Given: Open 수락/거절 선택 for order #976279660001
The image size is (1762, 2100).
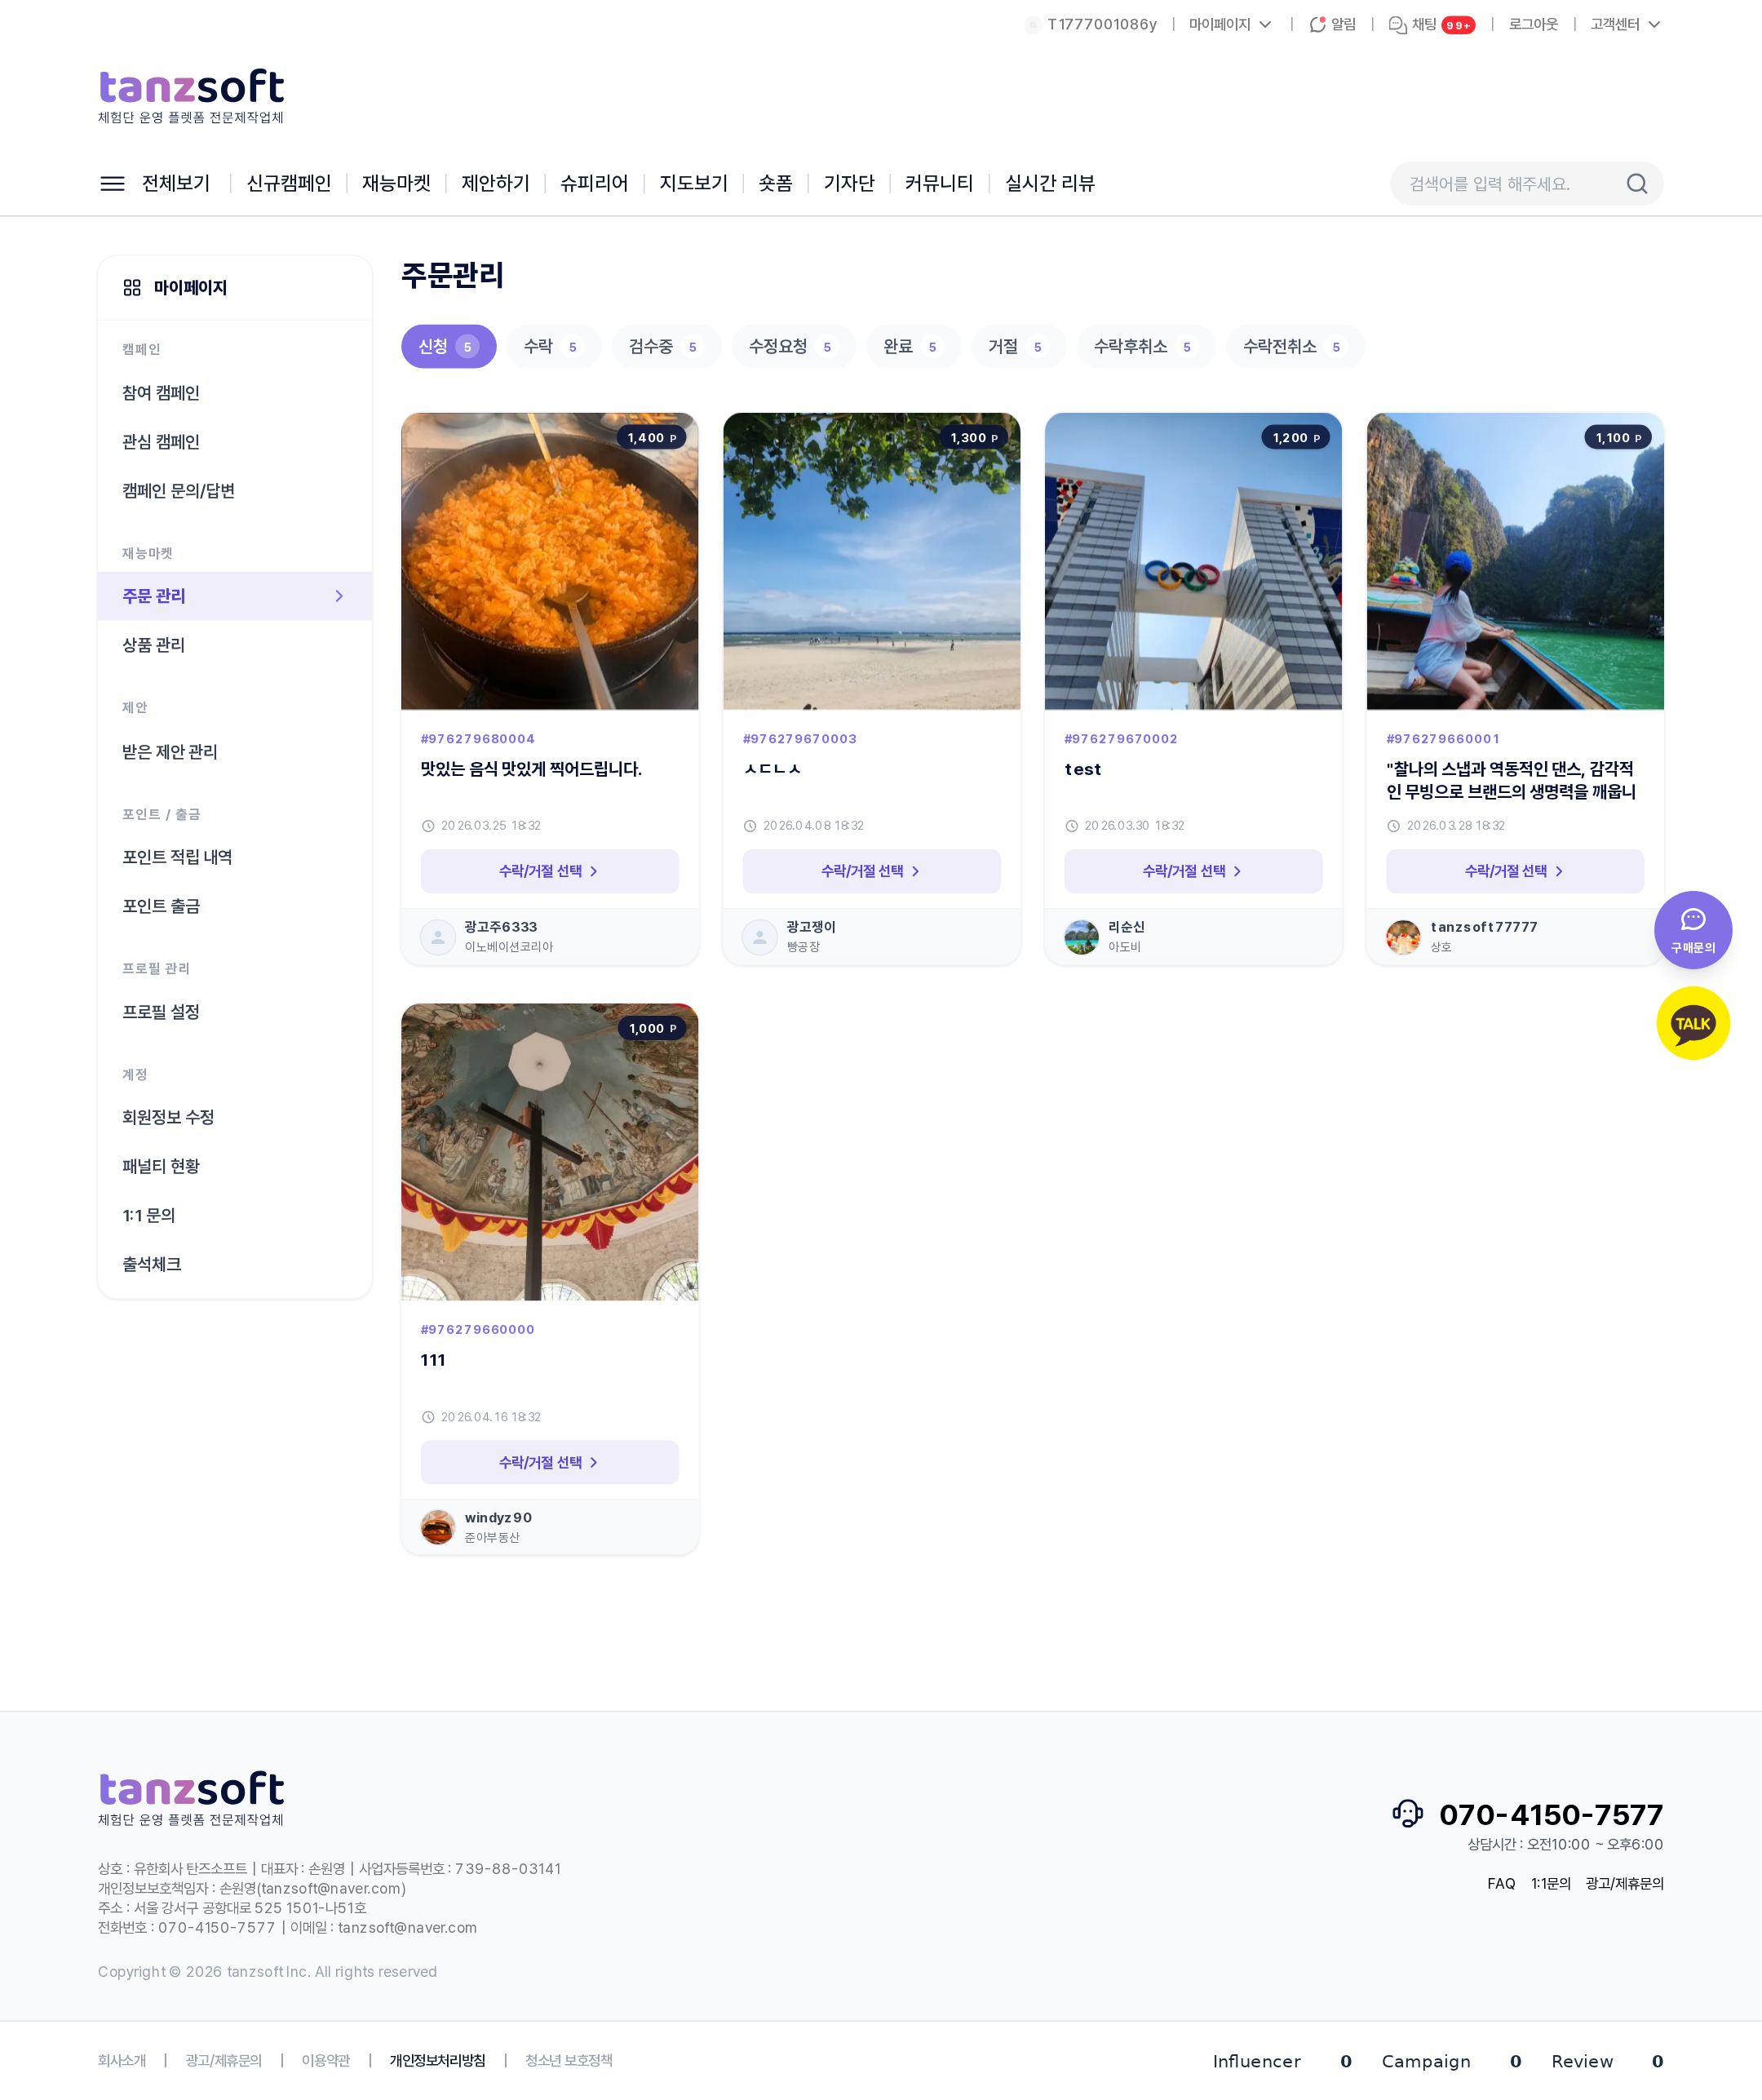Looking at the screenshot, I should [1515, 871].
